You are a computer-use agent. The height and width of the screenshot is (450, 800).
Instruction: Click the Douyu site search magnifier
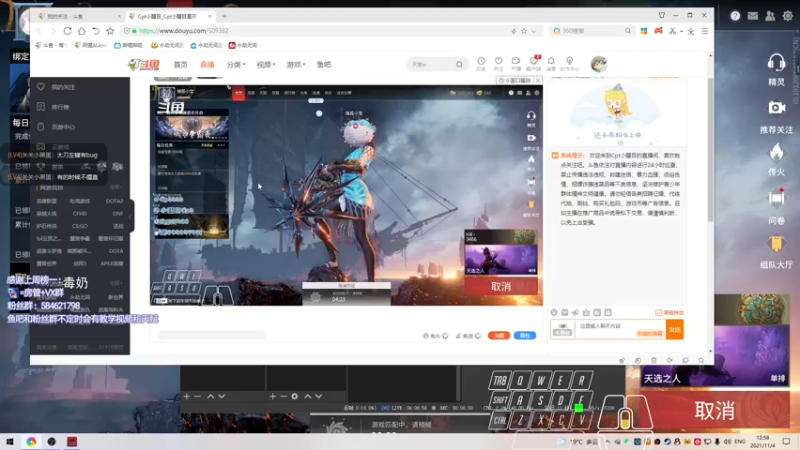(x=459, y=65)
